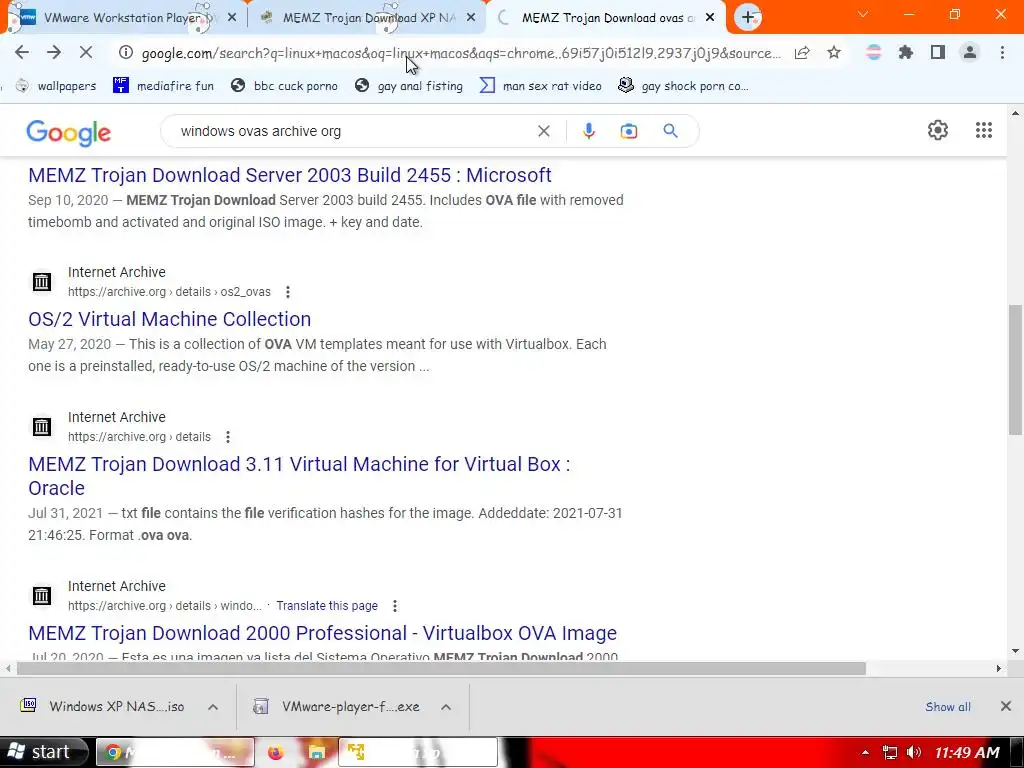Go forward to next page

(54, 52)
